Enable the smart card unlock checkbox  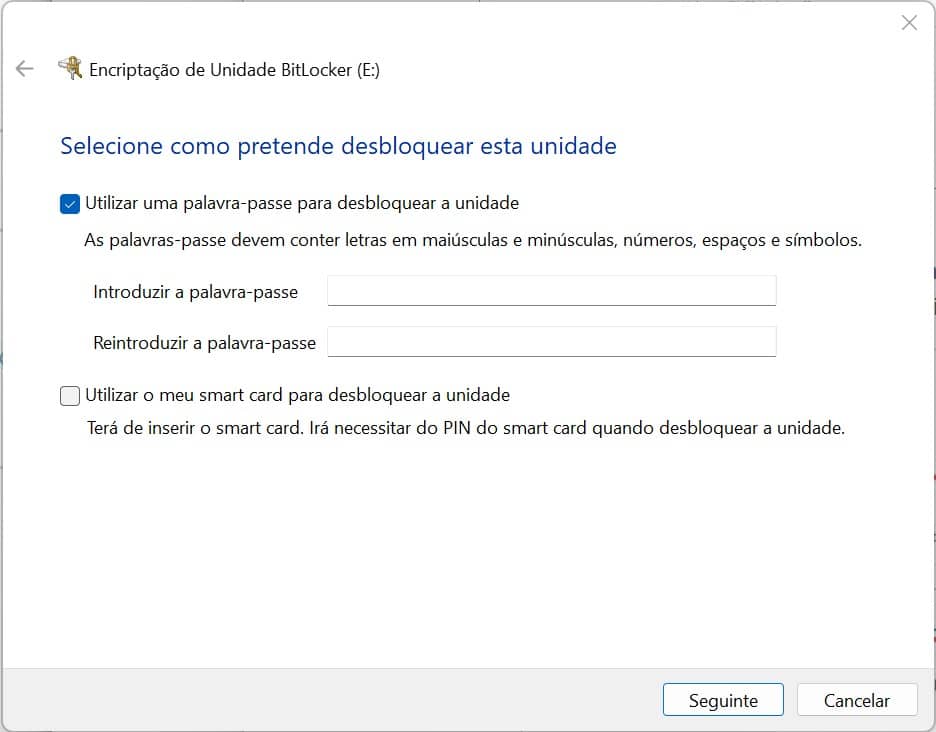tap(70, 396)
